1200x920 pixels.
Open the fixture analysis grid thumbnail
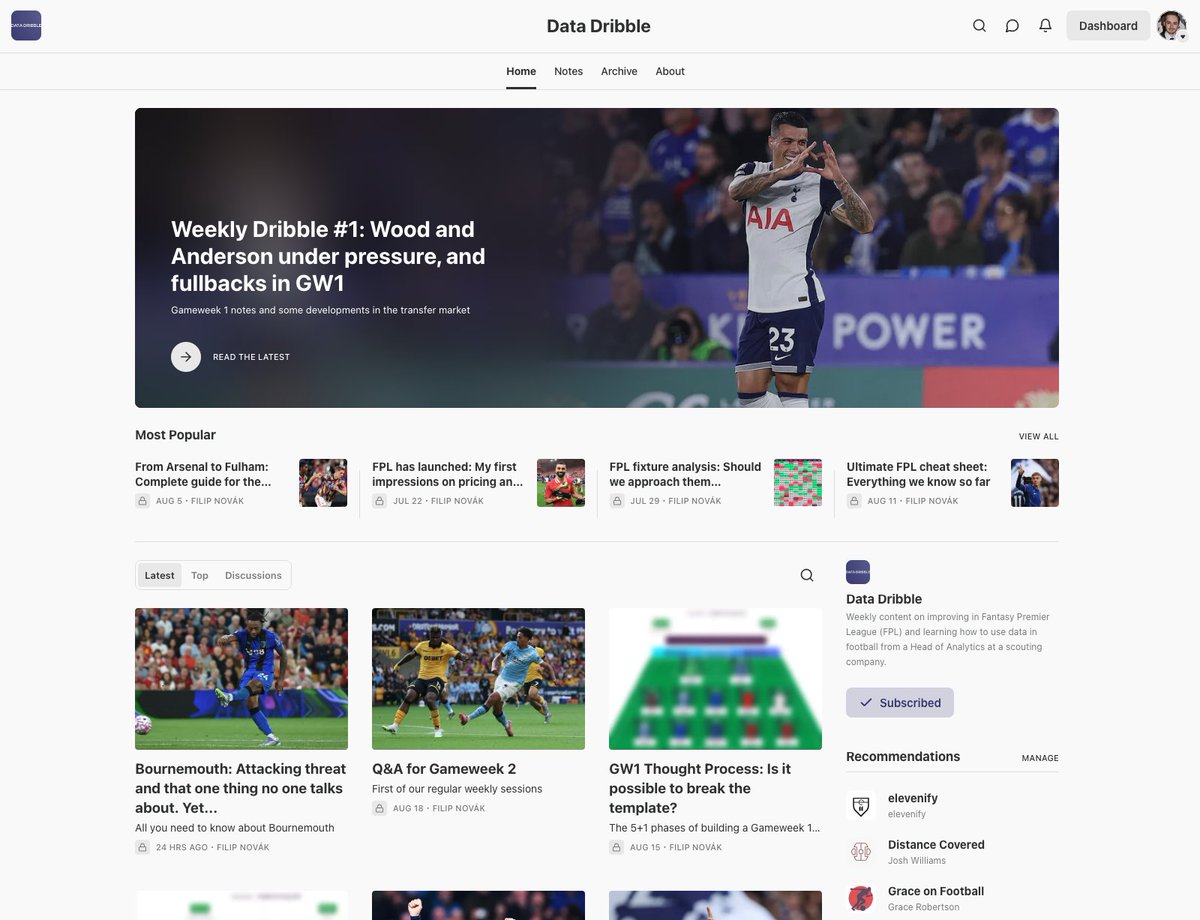[798, 483]
